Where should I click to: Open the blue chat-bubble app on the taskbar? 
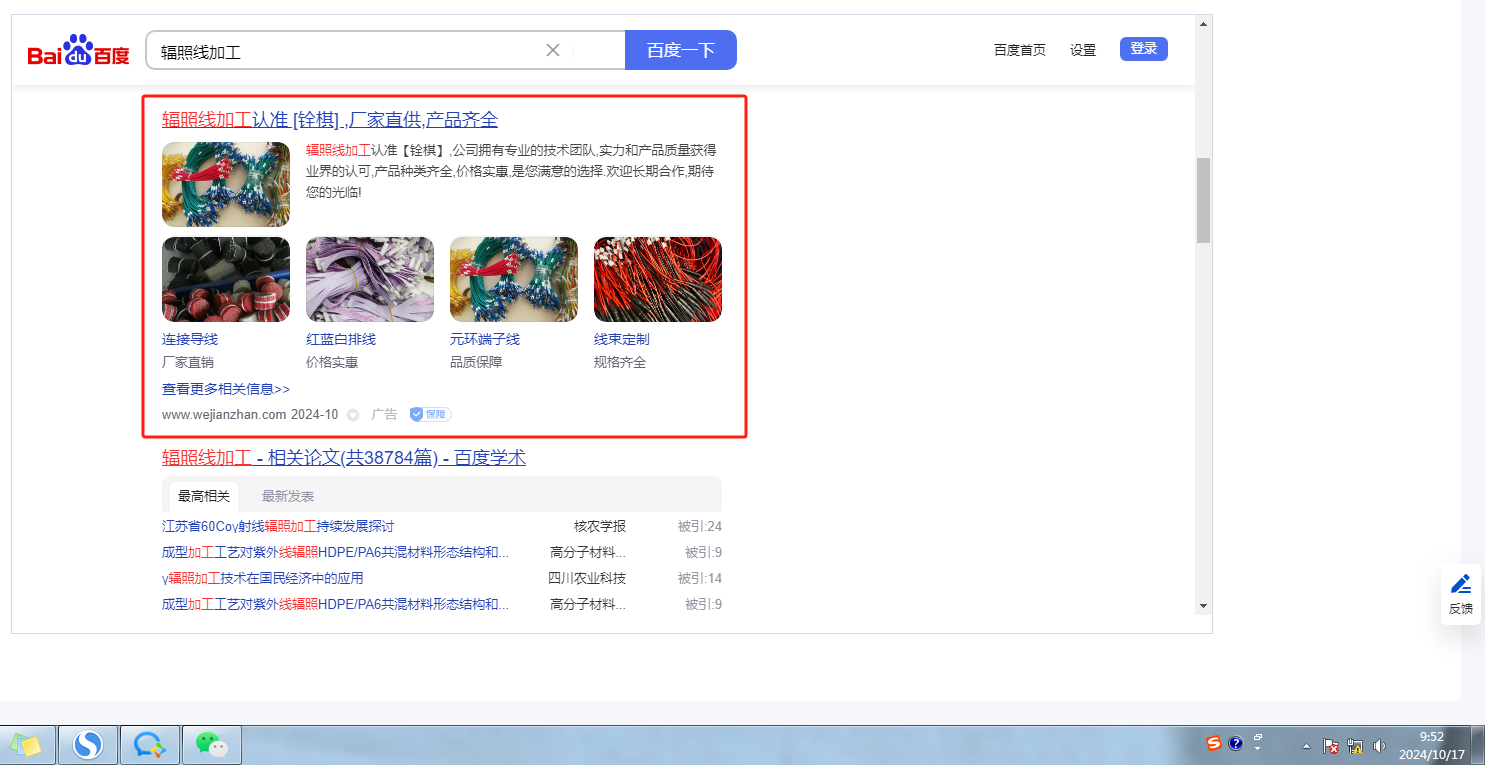coord(150,745)
